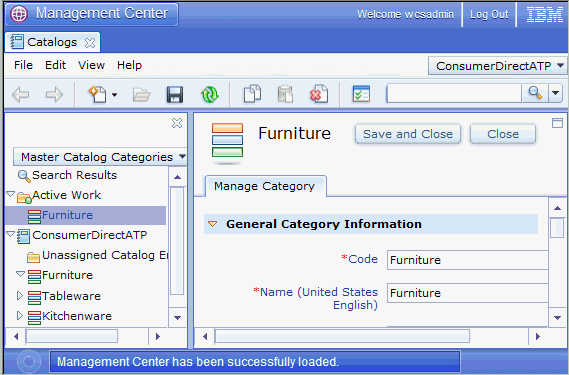569x375 pixels.
Task: Click the New document toolbar icon
Action: (97, 94)
